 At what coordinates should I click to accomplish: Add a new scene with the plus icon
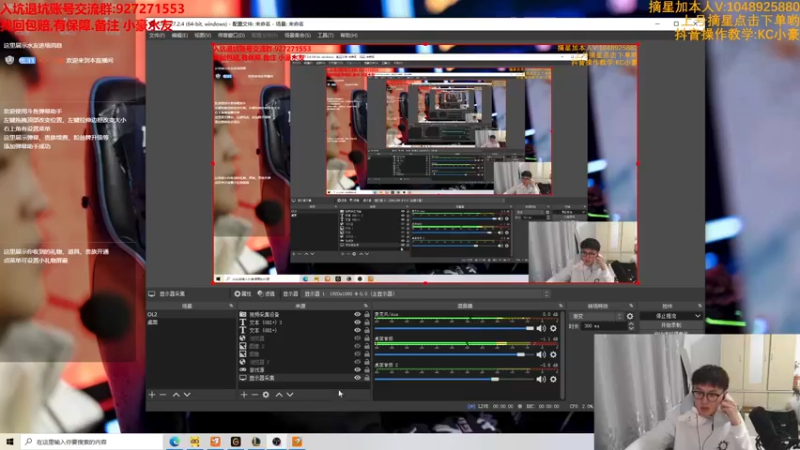point(152,394)
